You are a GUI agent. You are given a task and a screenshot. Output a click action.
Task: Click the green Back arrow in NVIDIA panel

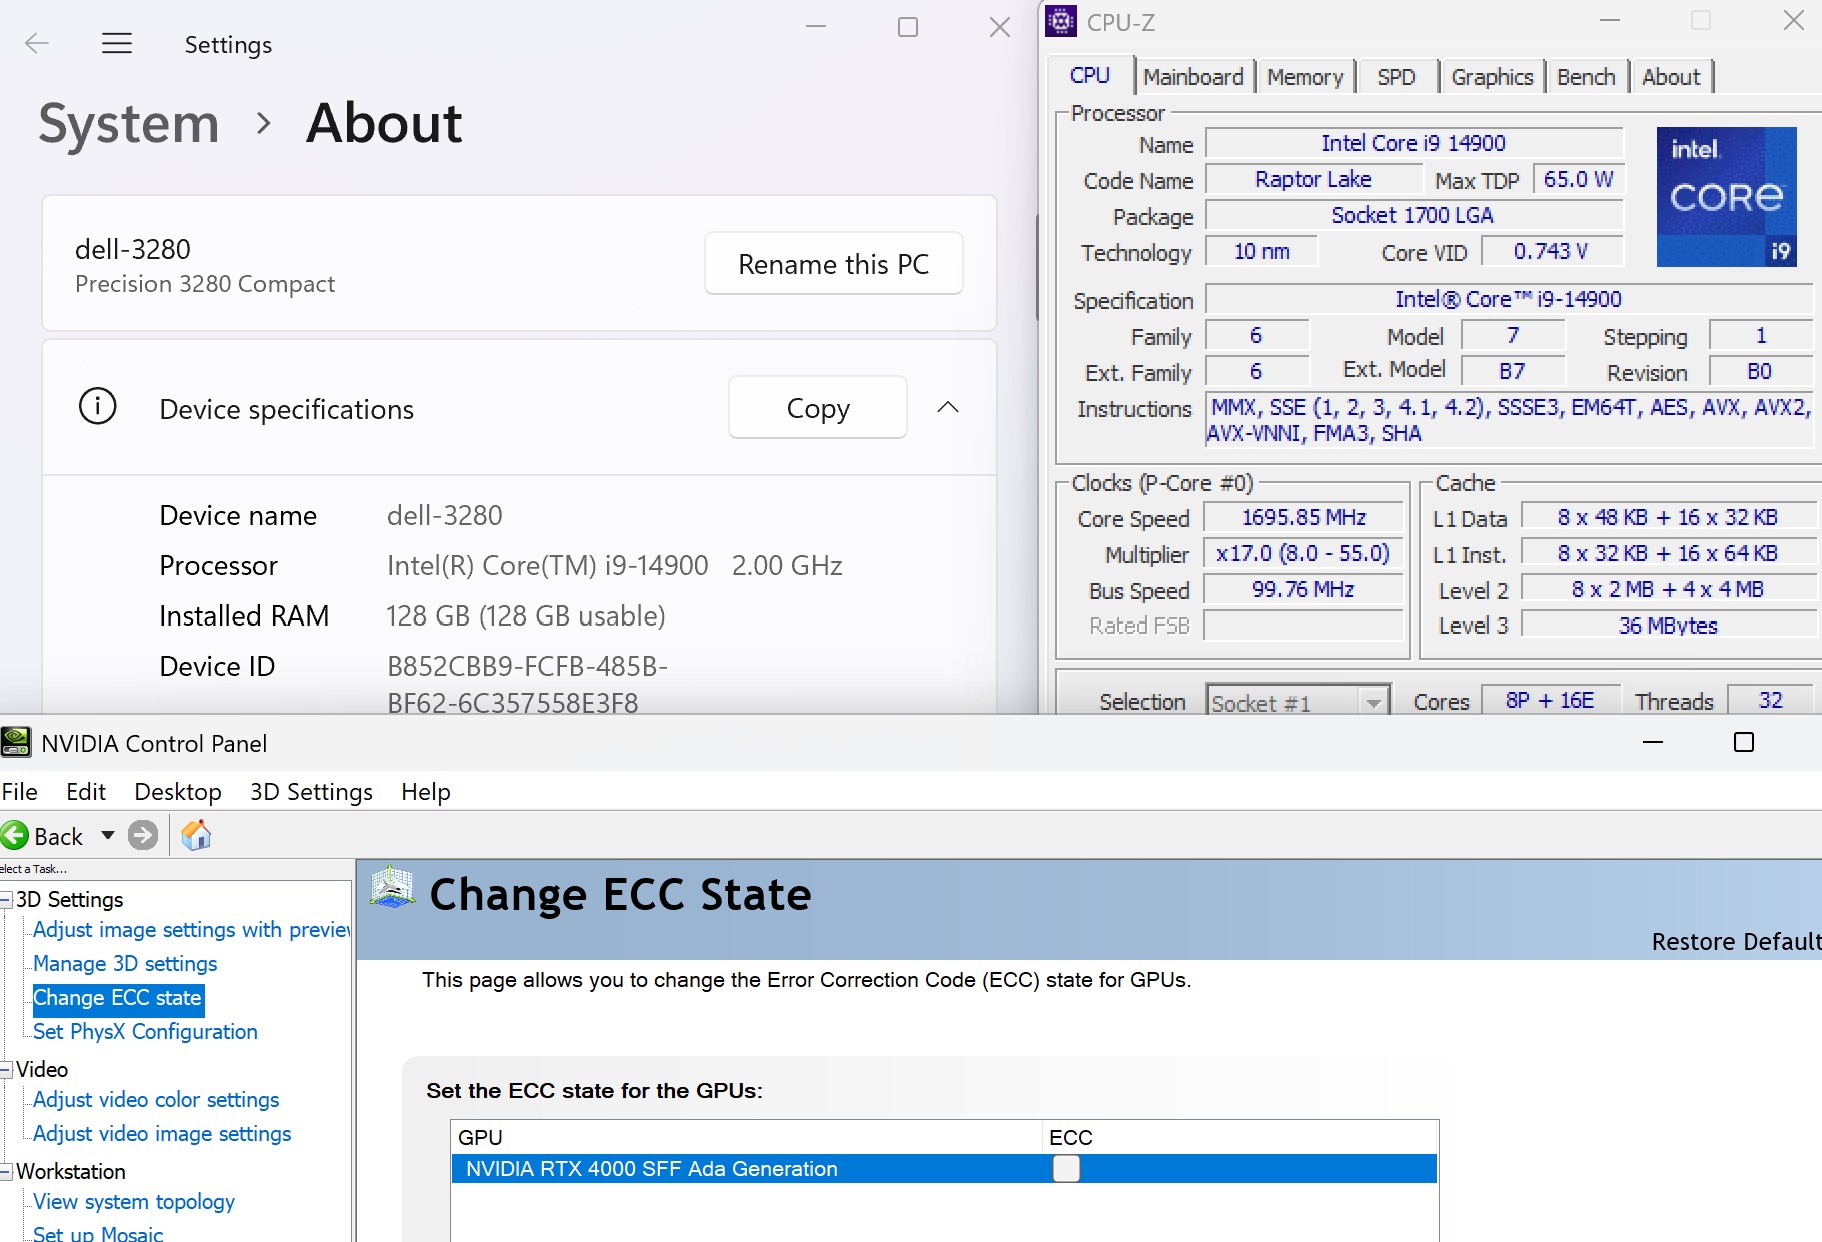tap(15, 835)
